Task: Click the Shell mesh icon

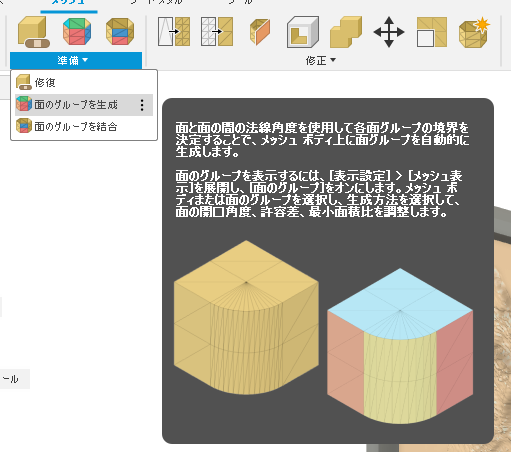Action: point(303,32)
